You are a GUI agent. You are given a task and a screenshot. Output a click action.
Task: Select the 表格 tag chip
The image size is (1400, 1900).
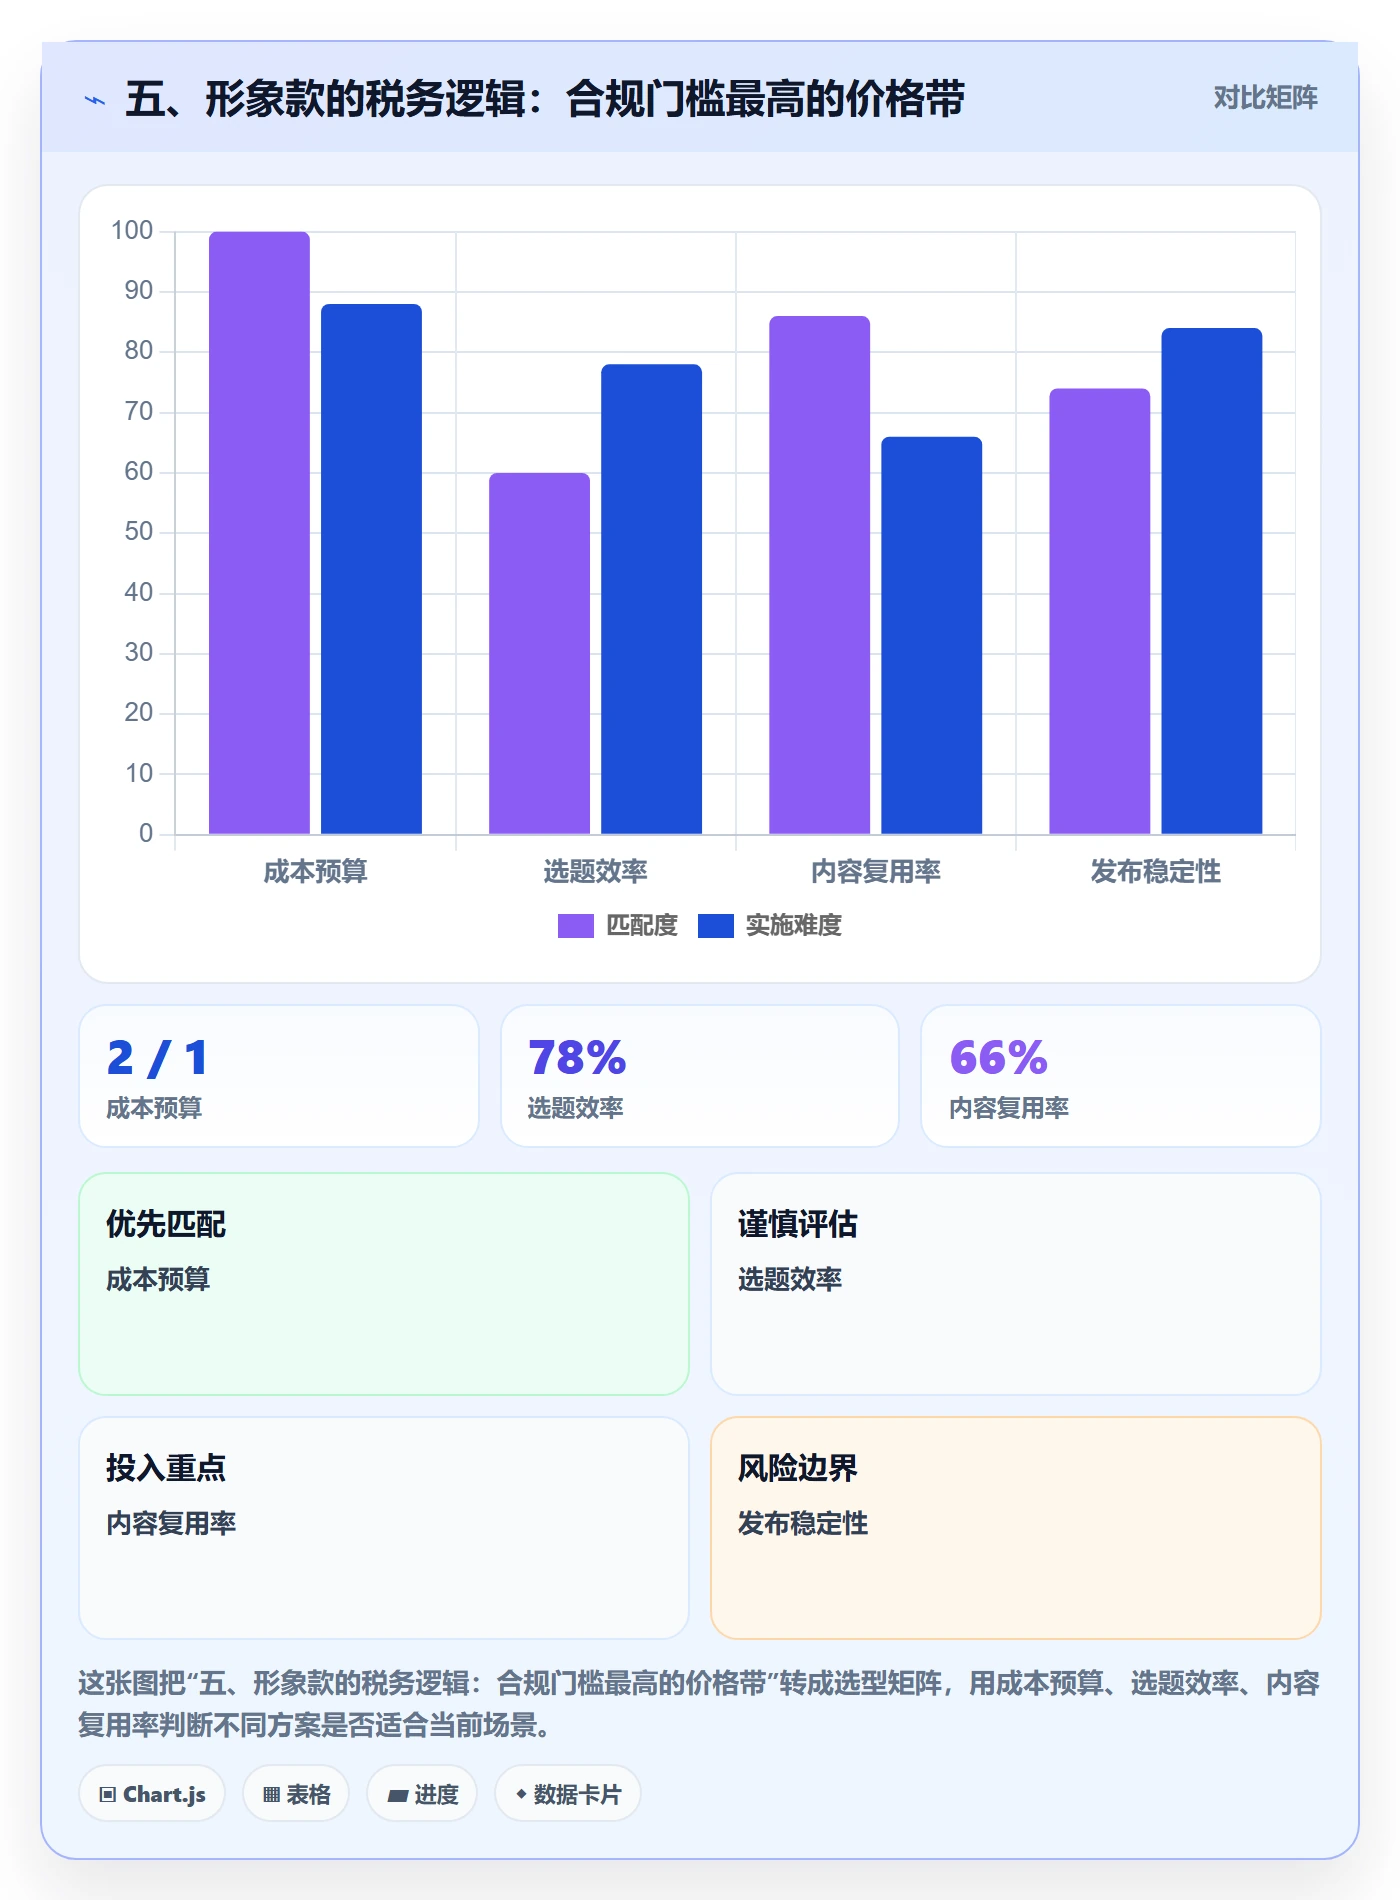click(x=296, y=1794)
